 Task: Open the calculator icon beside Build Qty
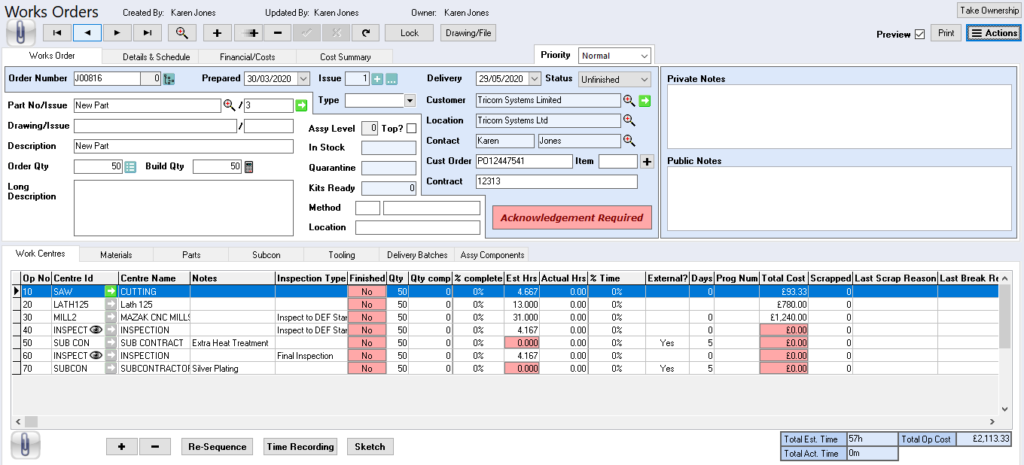pyautogui.click(x=249, y=166)
